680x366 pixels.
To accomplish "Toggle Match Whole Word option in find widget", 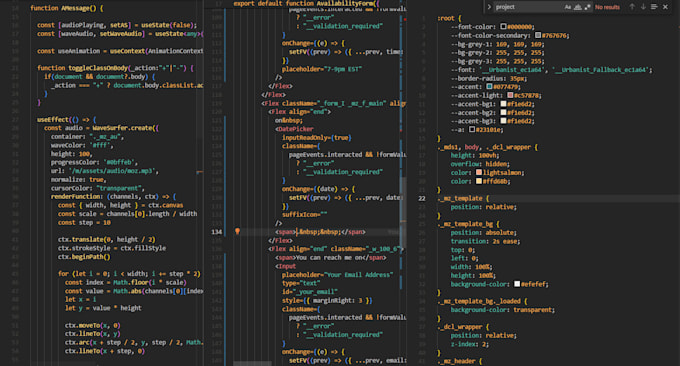I will pos(578,7).
